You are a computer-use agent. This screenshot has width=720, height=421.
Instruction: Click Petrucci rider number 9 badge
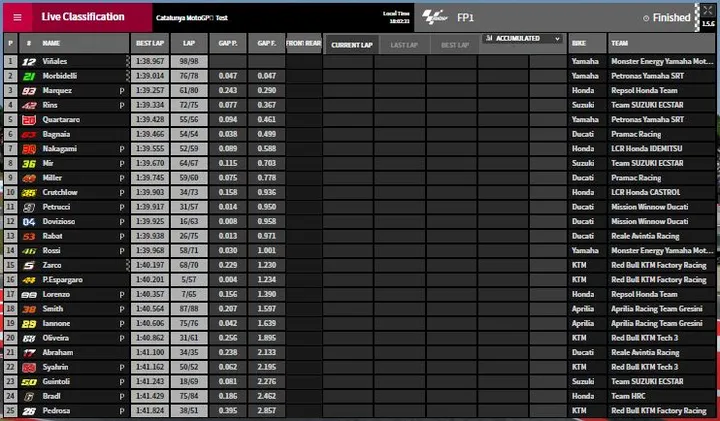pyautogui.click(x=29, y=207)
